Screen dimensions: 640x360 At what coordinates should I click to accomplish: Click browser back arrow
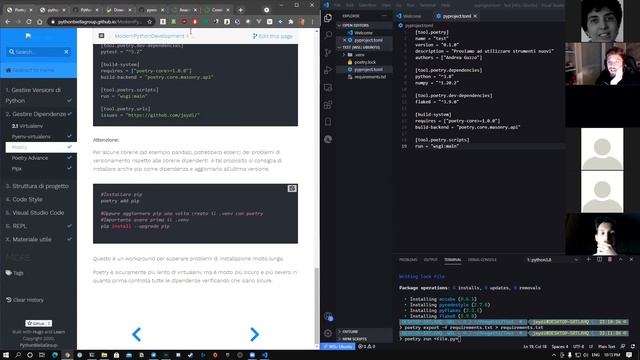click(x=8, y=22)
